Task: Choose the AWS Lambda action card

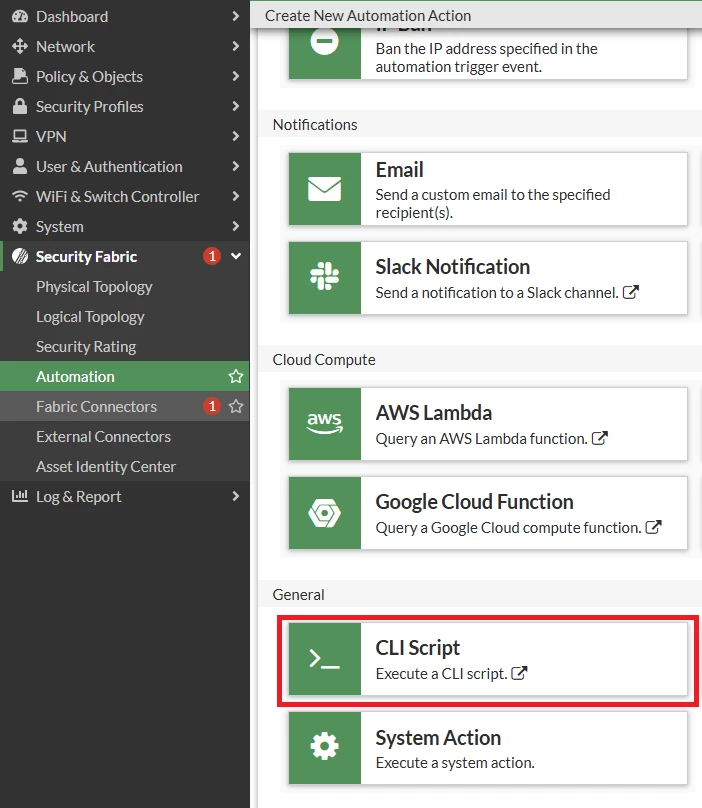Action: pyautogui.click(x=488, y=424)
